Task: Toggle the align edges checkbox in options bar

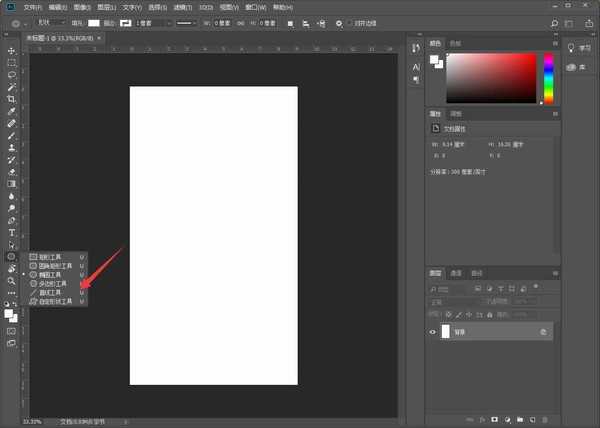Action: (348, 22)
